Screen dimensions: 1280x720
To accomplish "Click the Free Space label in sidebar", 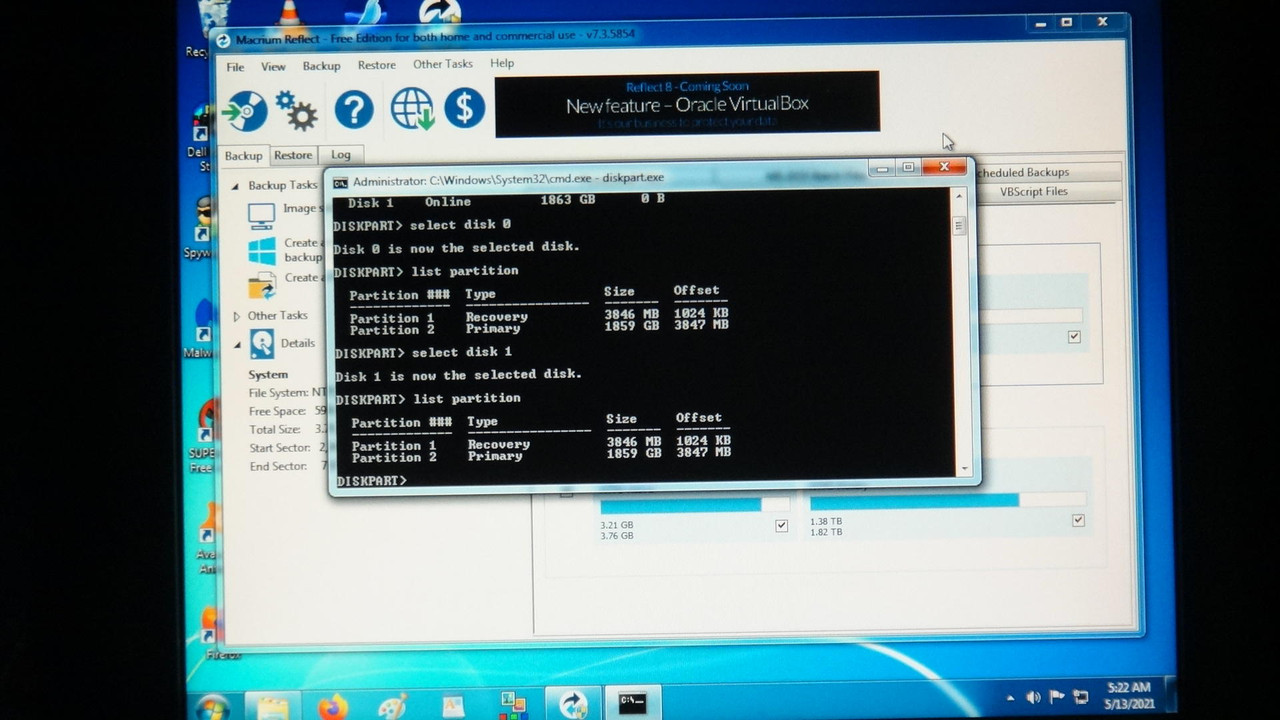I will pyautogui.click(x=277, y=411).
